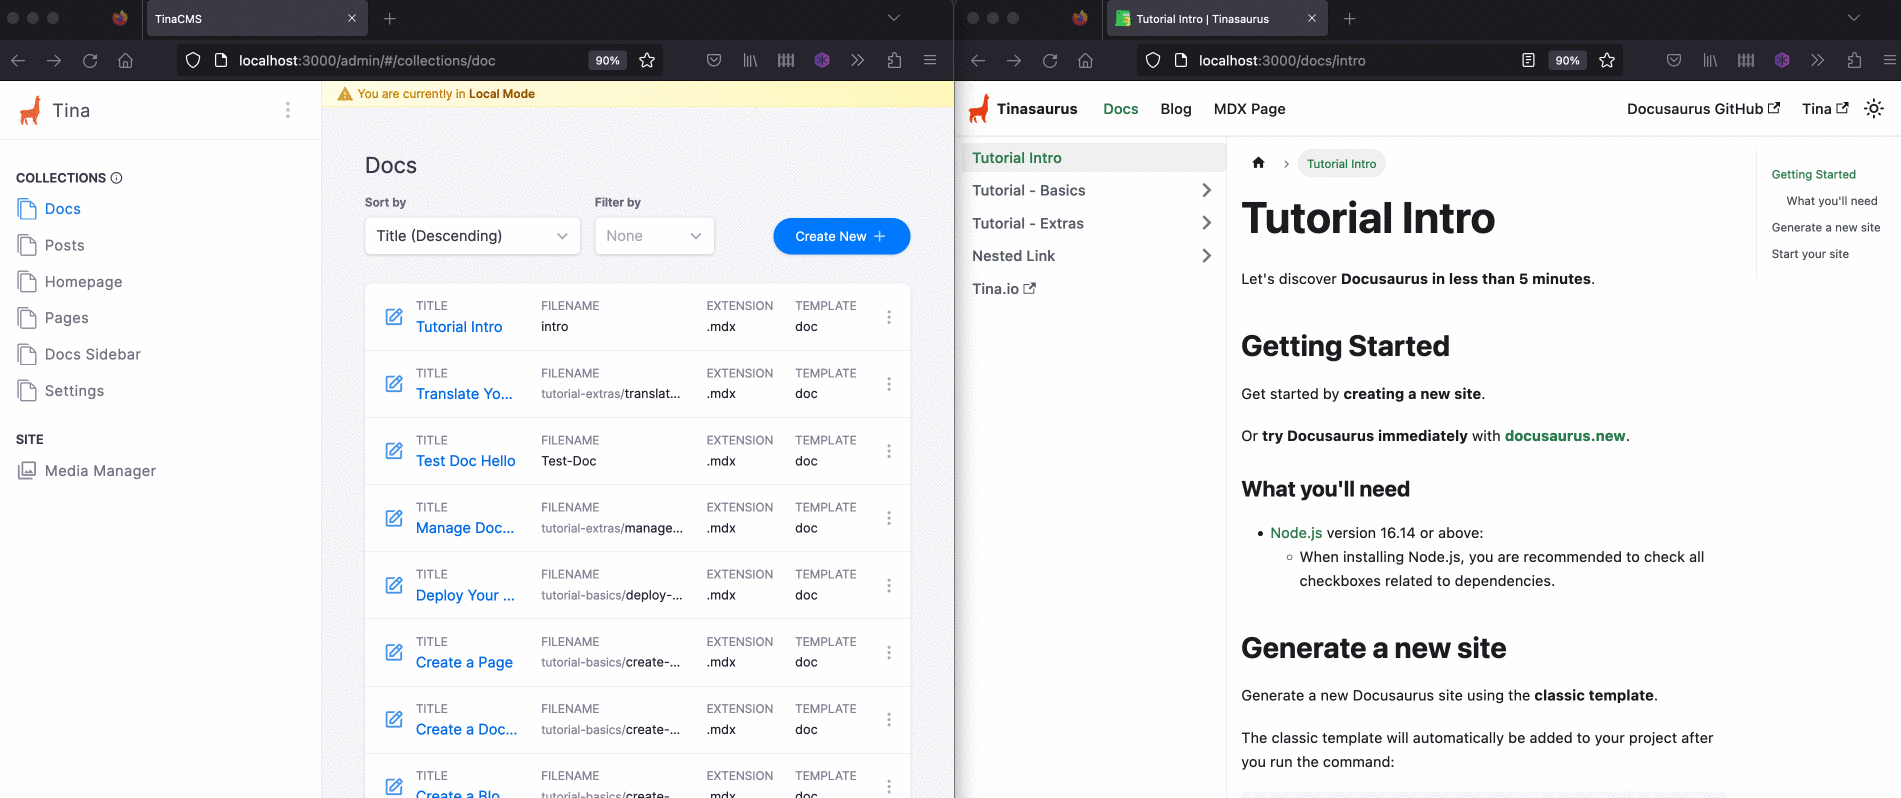Click the breadcrumb home icon in docs

1258,163
